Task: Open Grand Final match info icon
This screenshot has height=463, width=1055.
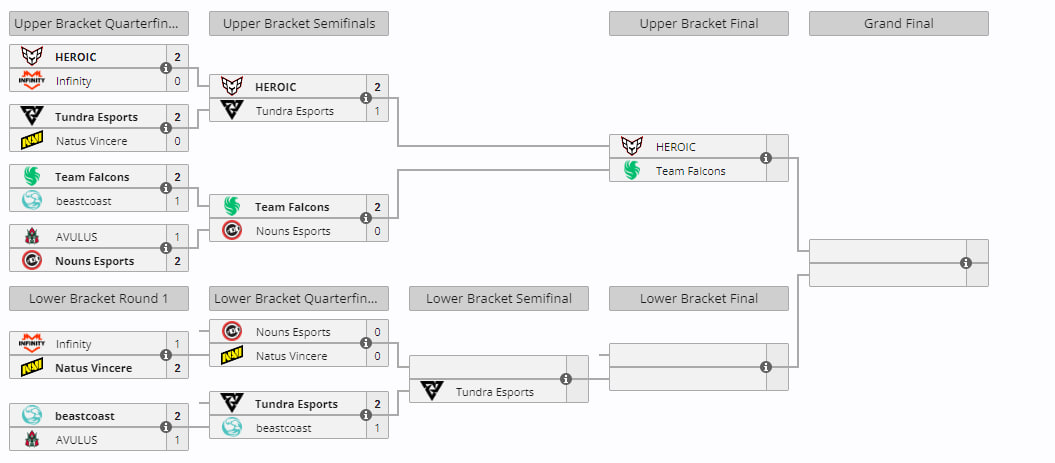Action: pyautogui.click(x=966, y=263)
